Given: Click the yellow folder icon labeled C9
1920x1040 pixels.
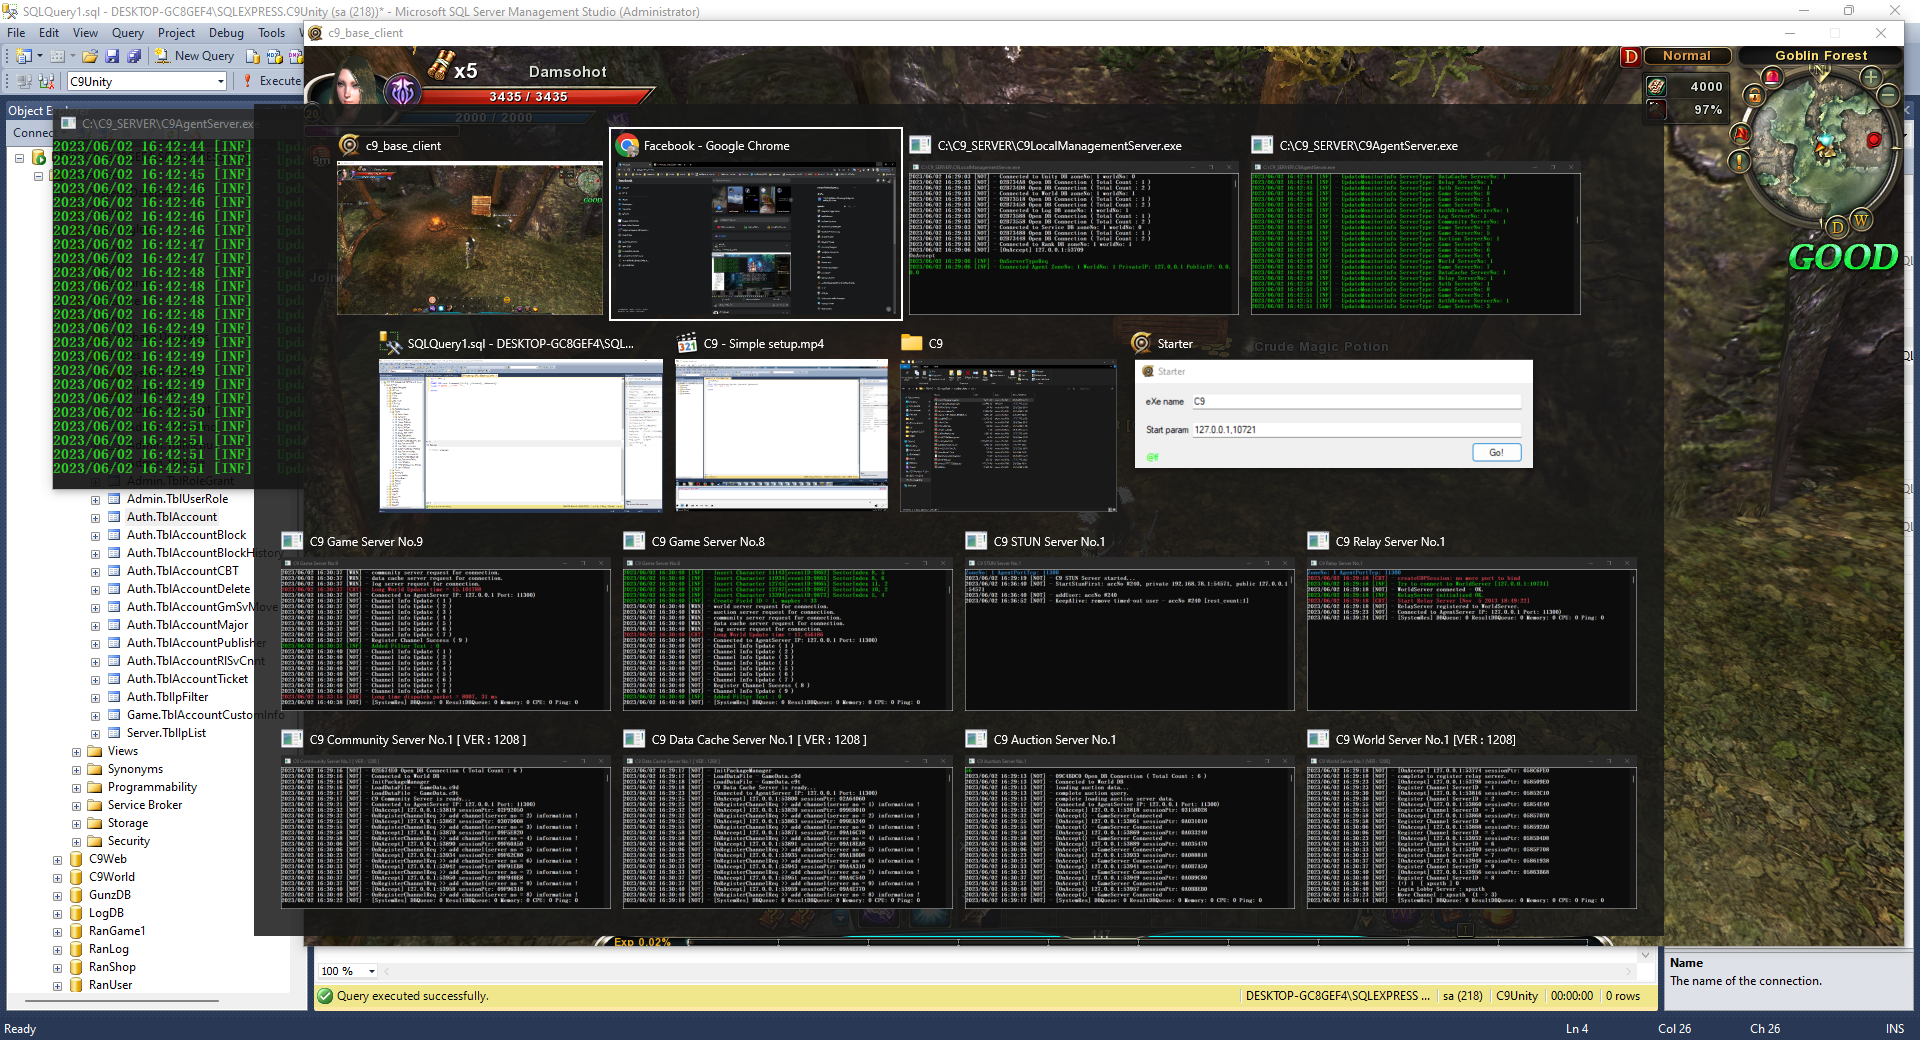Looking at the screenshot, I should point(911,343).
